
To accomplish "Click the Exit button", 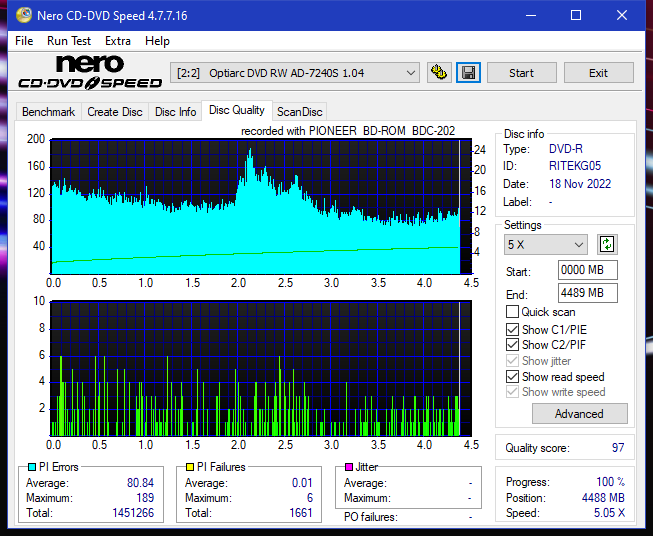I will point(598,73).
